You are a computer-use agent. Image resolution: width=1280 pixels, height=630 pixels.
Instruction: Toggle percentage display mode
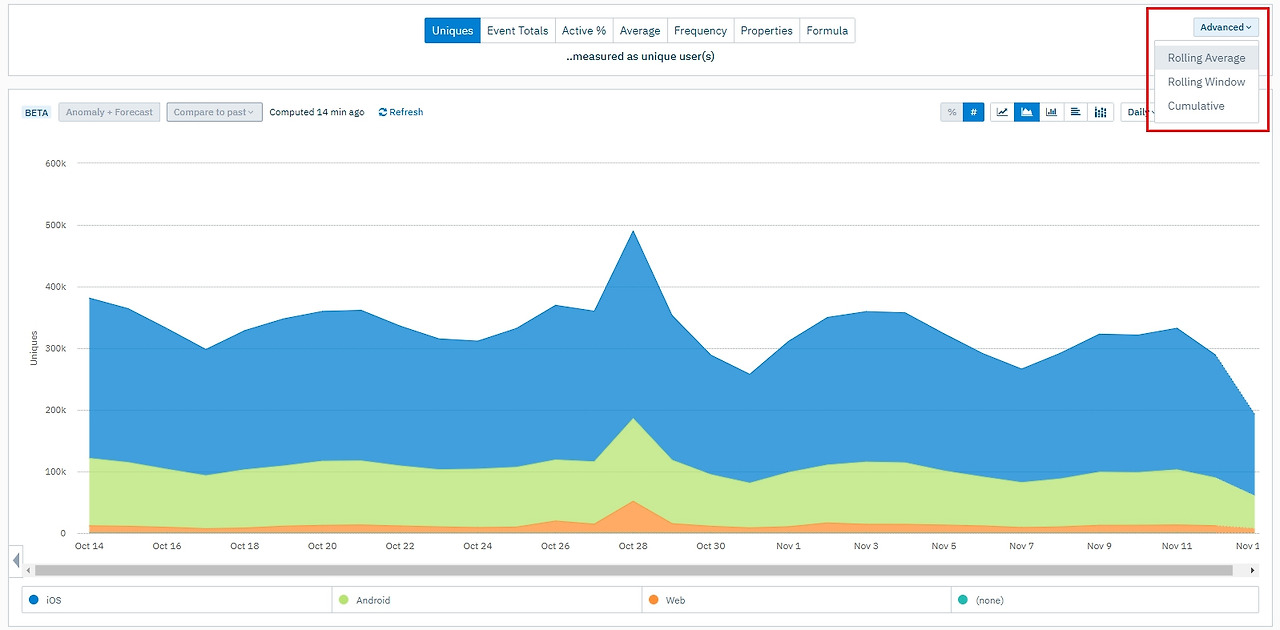coord(951,112)
